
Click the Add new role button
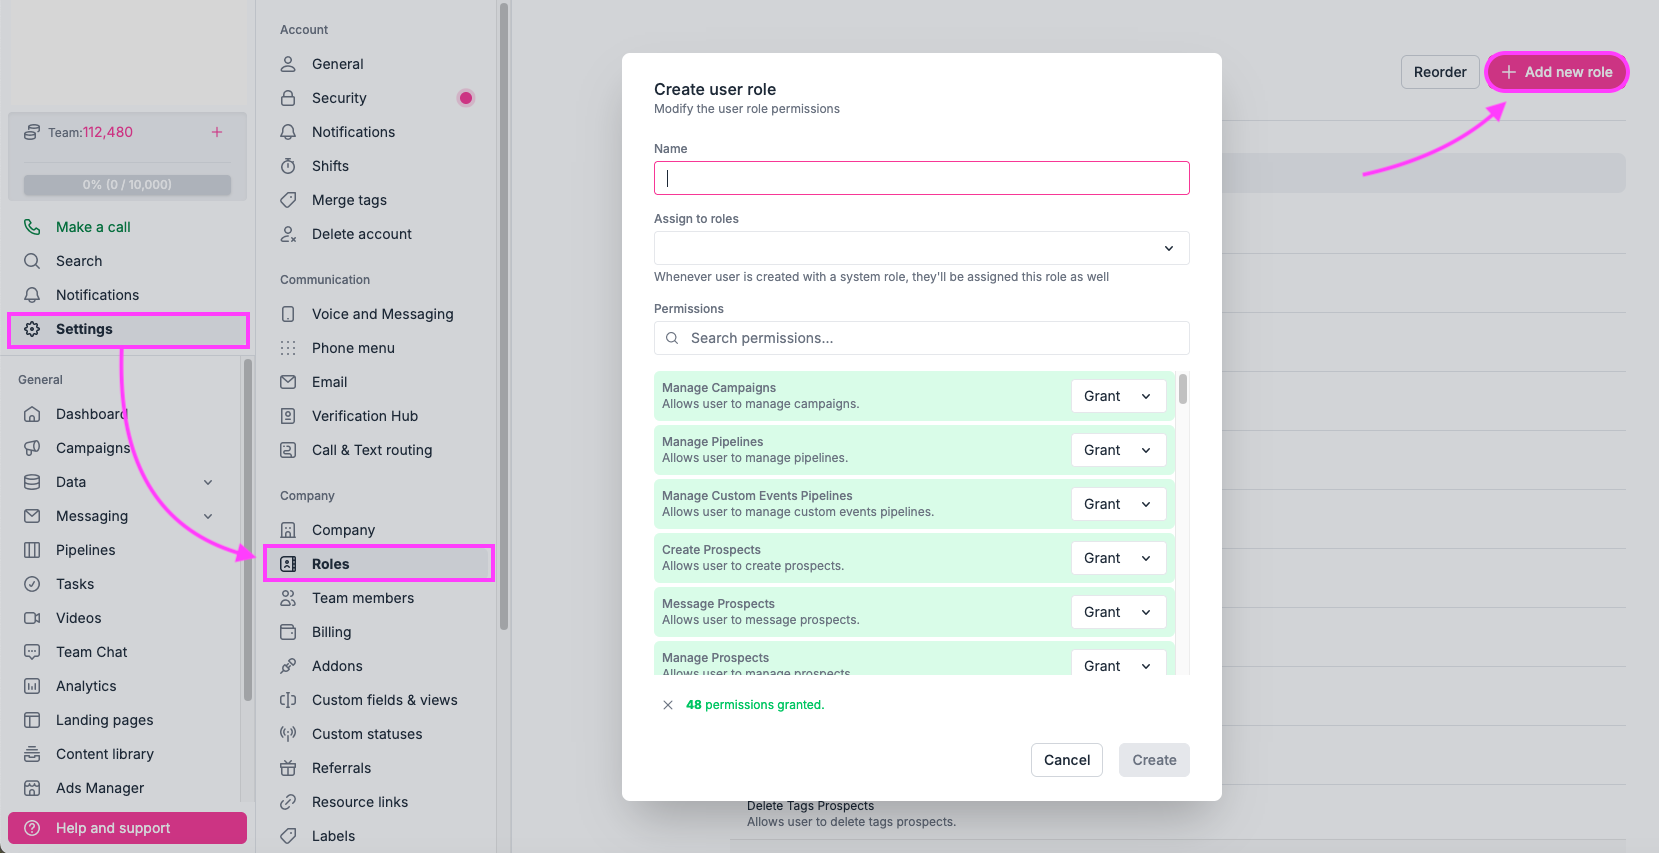click(x=1557, y=72)
